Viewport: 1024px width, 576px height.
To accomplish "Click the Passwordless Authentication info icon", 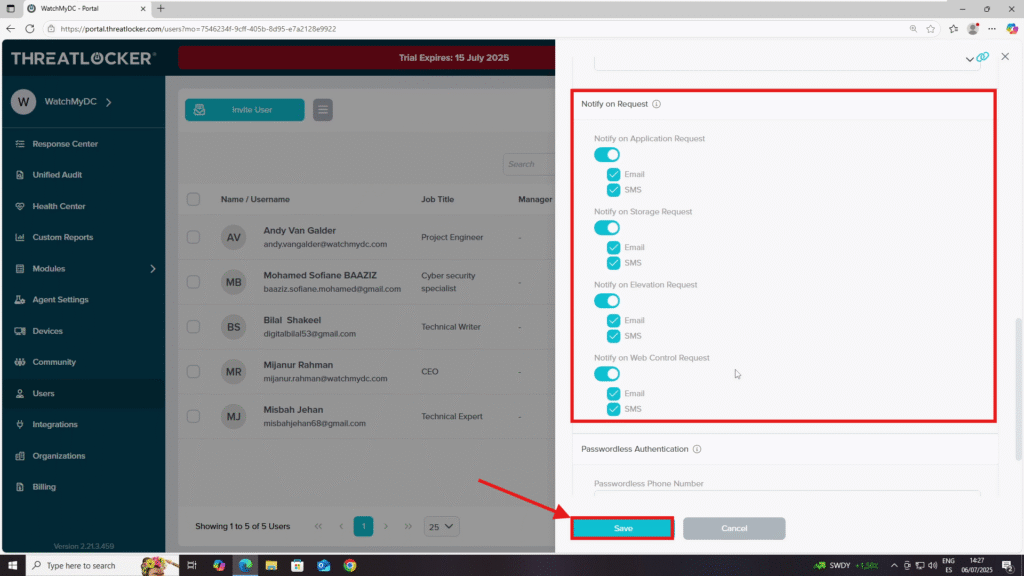I will point(697,449).
